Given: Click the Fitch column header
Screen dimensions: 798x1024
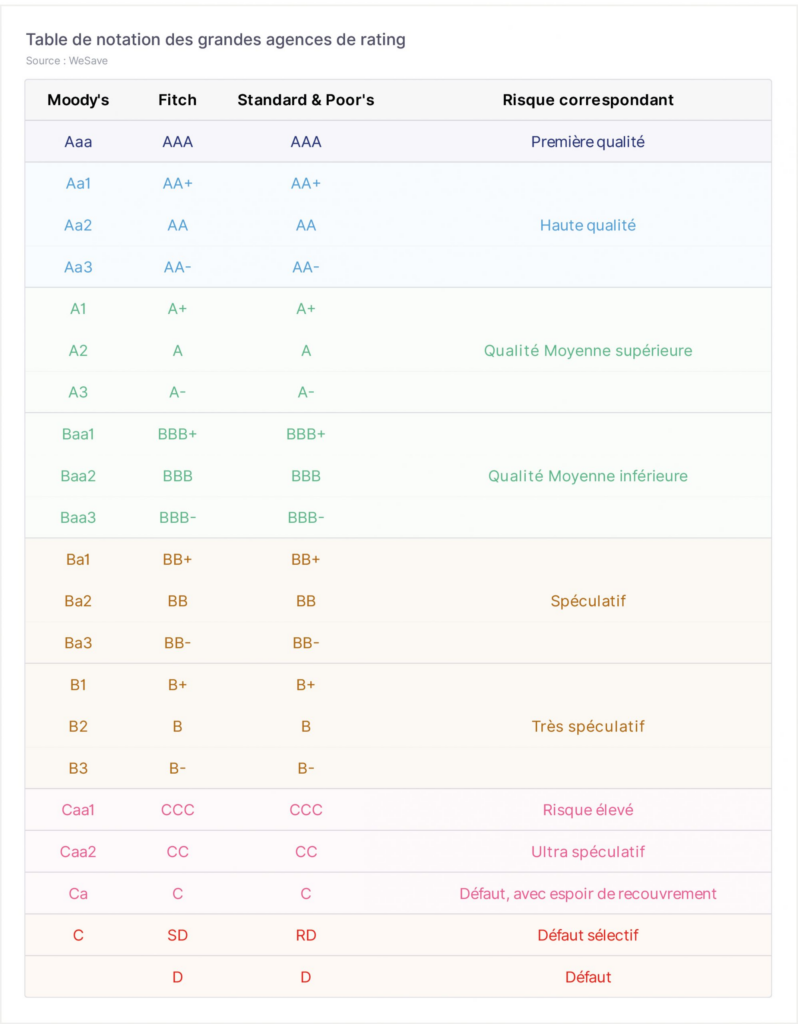Looking at the screenshot, I should pos(177,100).
